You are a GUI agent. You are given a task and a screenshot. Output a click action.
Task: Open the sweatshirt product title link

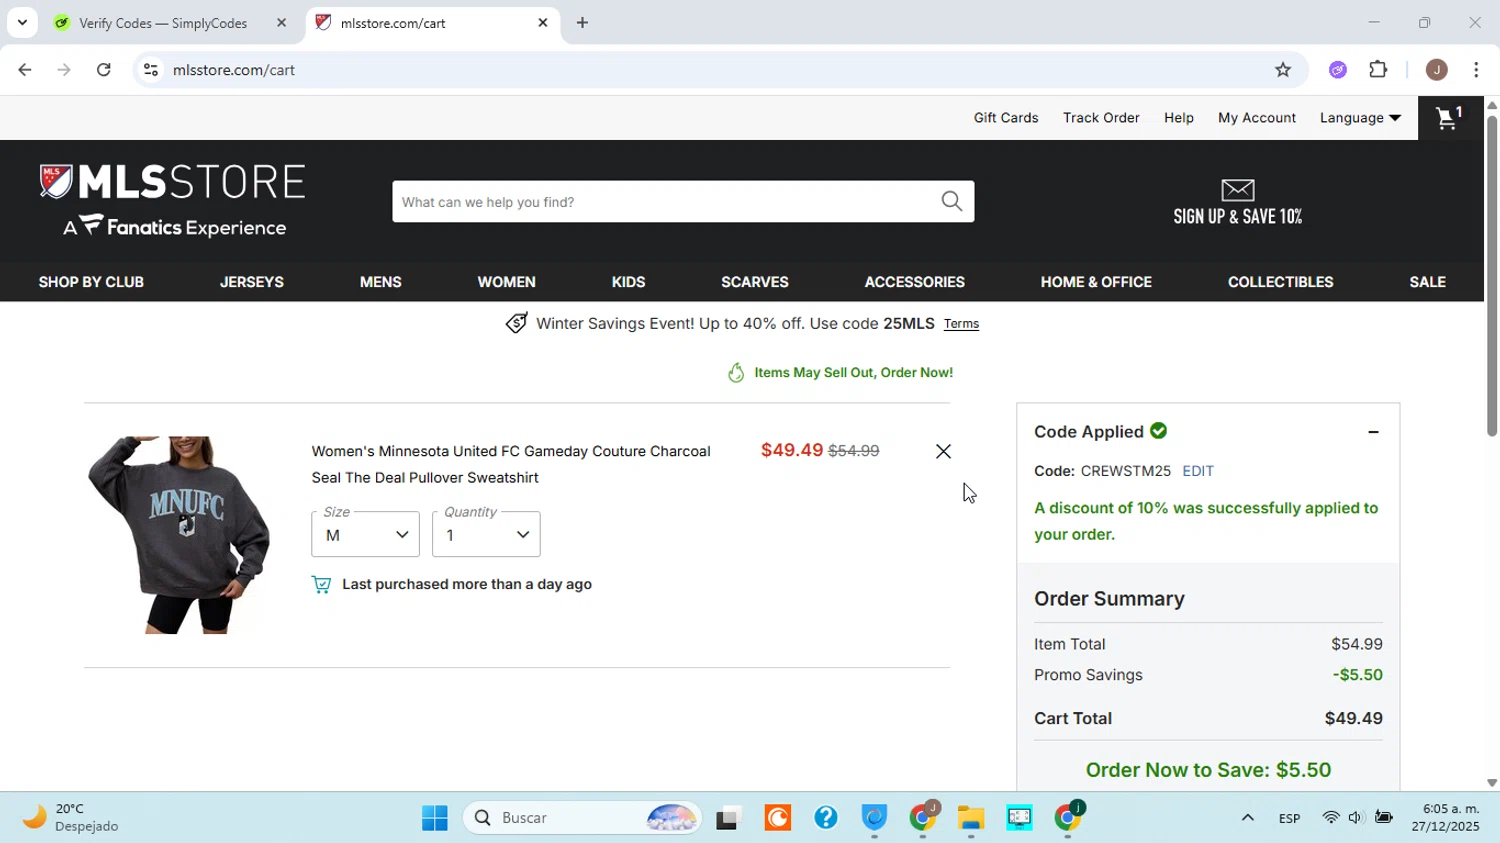pyautogui.click(x=511, y=464)
